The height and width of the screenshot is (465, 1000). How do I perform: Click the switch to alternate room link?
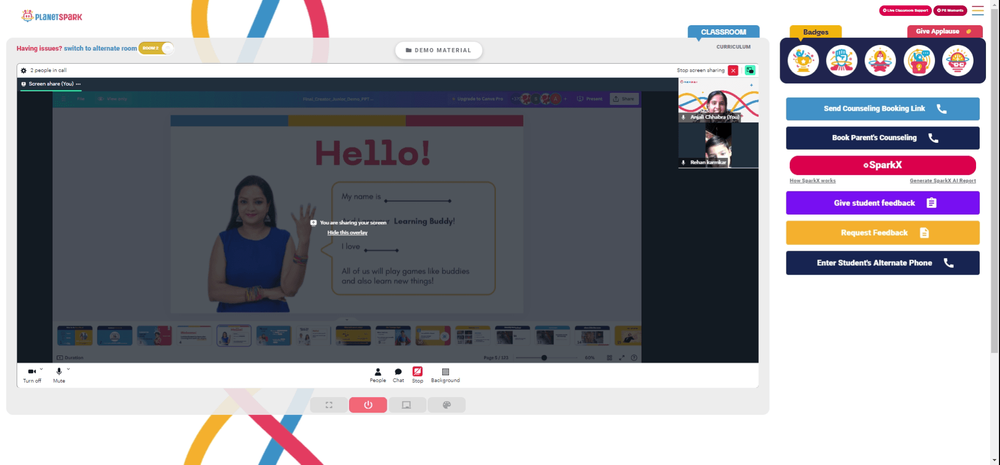click(x=100, y=48)
